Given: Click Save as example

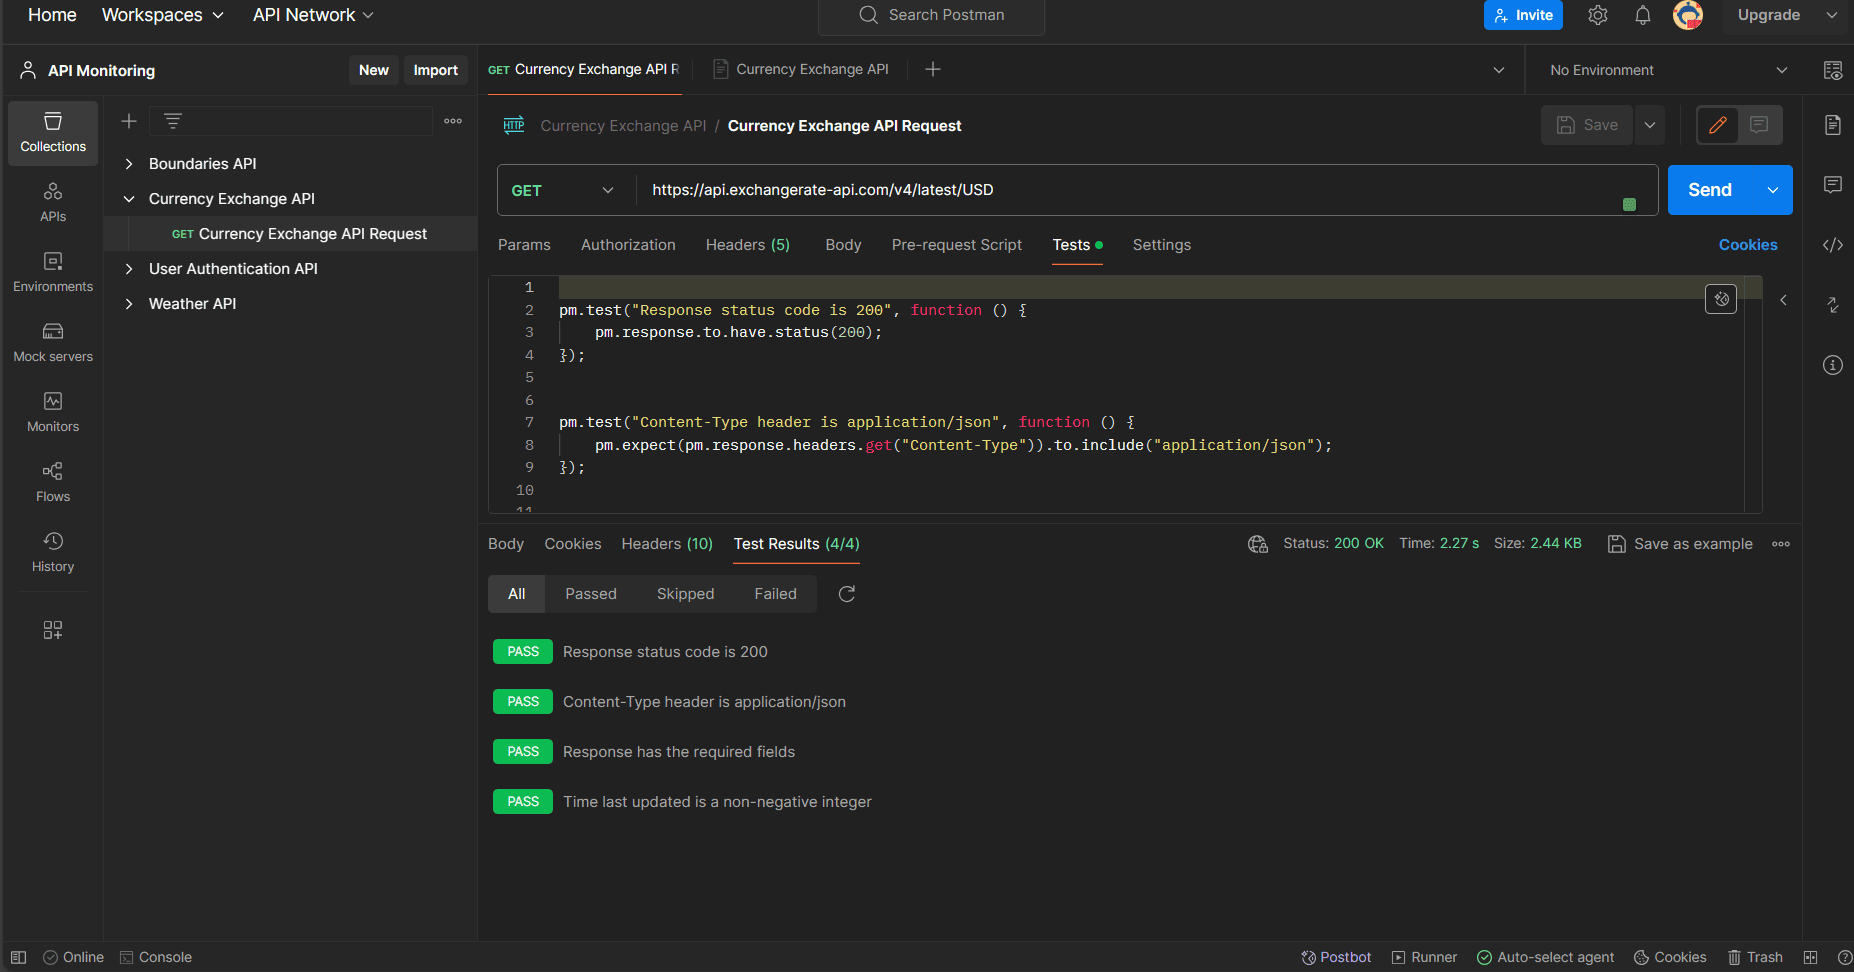Looking at the screenshot, I should (x=1680, y=544).
